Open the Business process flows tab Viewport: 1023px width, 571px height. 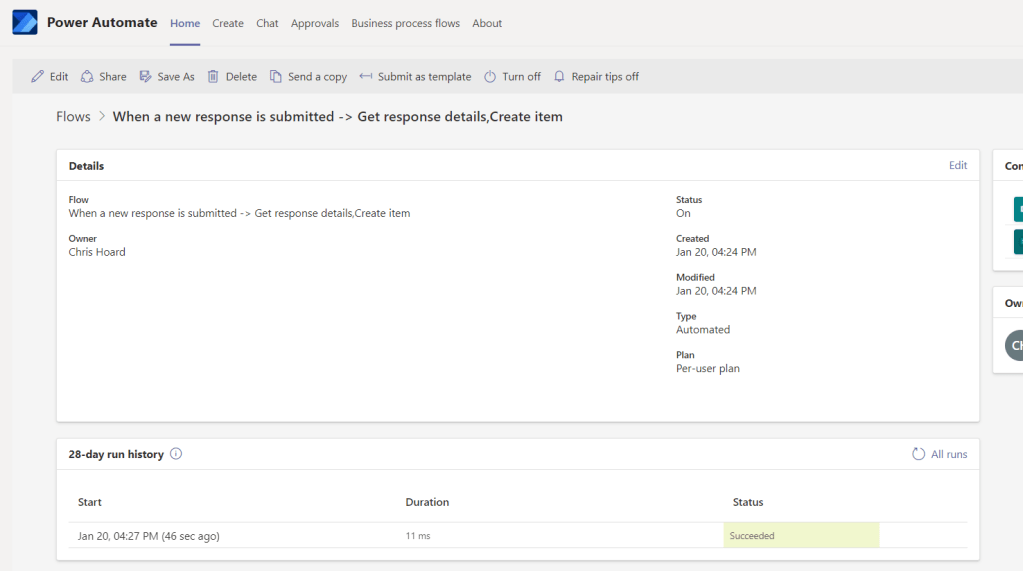(x=405, y=23)
